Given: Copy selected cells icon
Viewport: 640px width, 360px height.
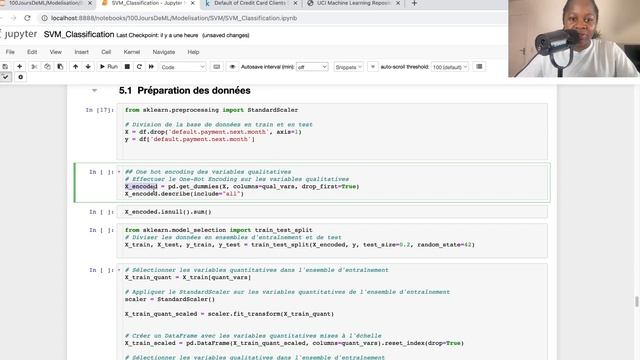Looking at the screenshot, I should tap(47, 67).
